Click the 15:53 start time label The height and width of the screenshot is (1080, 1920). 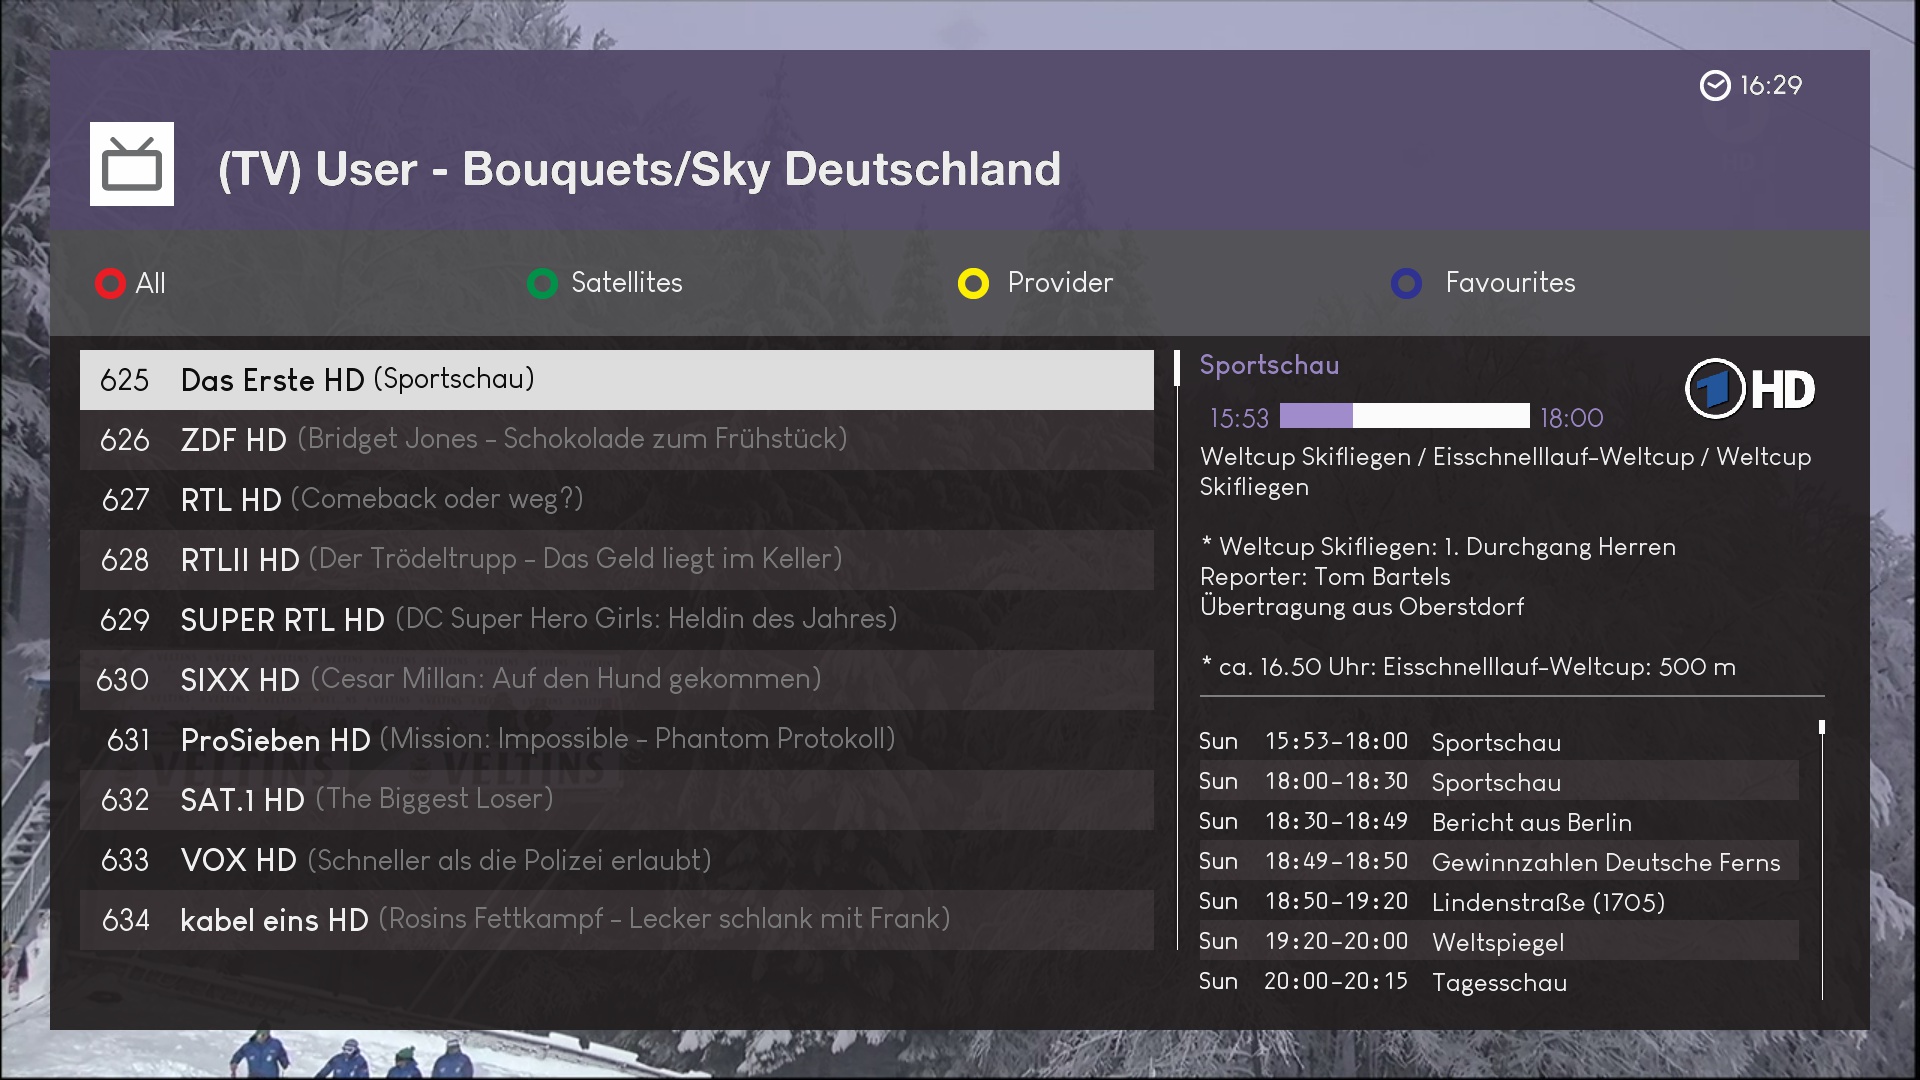[1239, 418]
